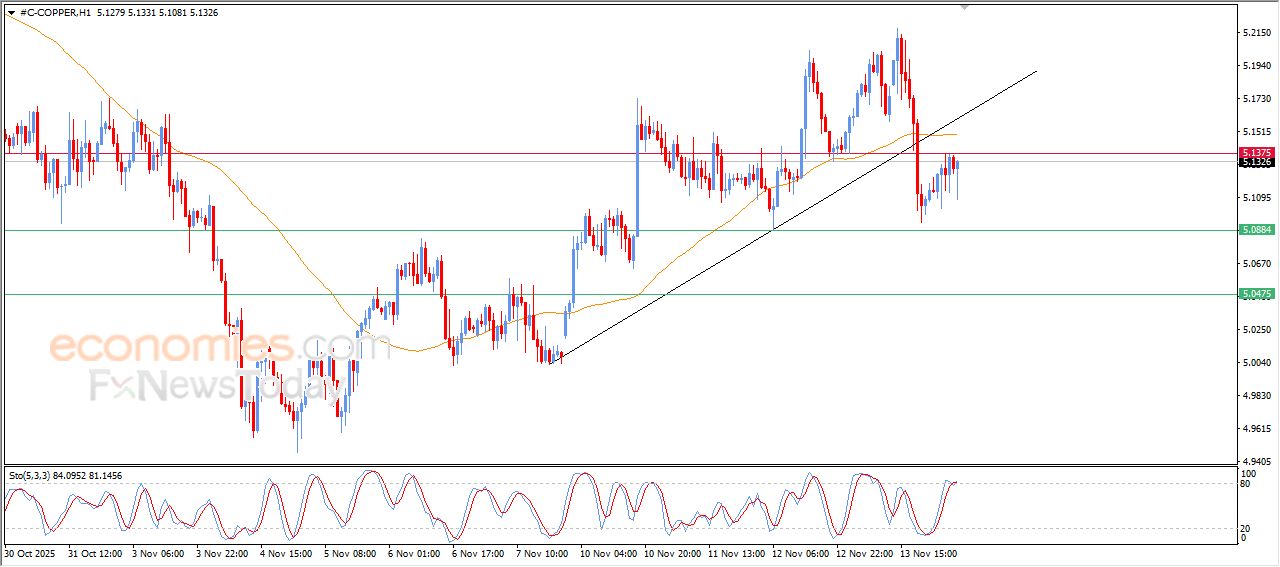Click the 5.1730 price axis value
This screenshot has height=567, width=1280.
point(1256,99)
